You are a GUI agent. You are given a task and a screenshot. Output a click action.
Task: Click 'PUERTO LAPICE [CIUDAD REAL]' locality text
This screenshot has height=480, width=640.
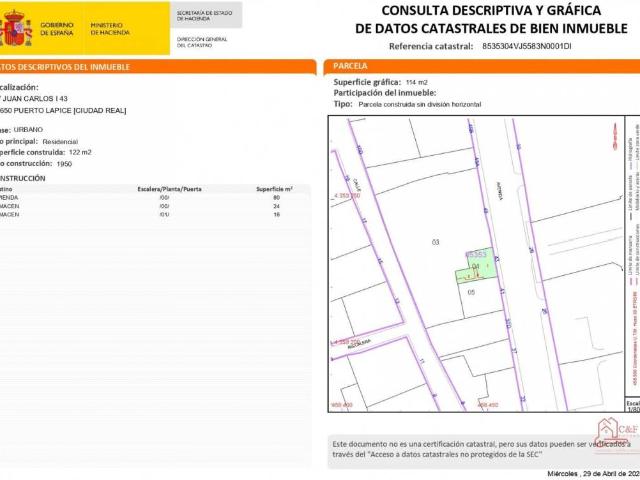point(70,111)
